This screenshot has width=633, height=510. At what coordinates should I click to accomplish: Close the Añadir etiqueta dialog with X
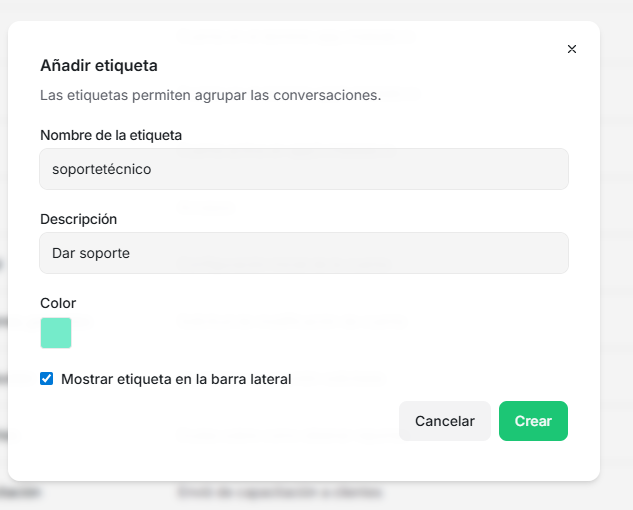click(x=572, y=49)
